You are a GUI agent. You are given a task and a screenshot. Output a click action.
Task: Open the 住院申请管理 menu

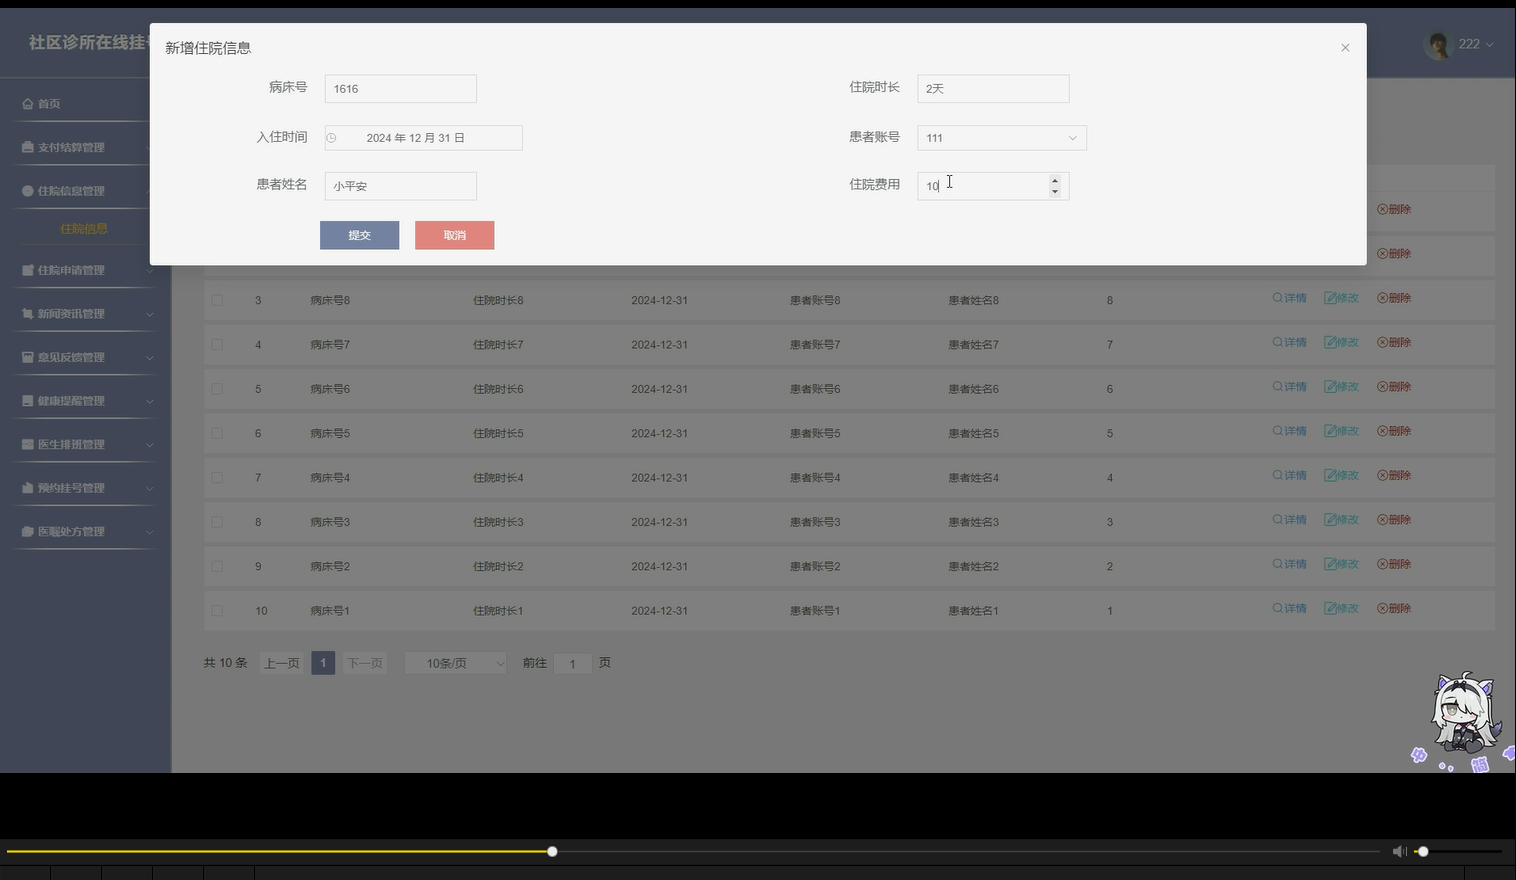[x=71, y=270]
